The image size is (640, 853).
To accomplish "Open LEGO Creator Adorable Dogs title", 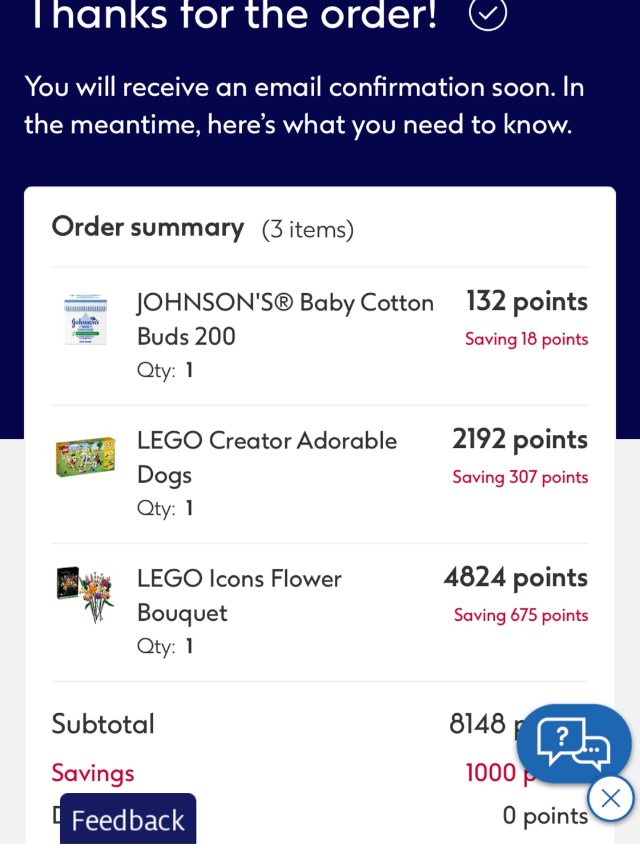I will pos(267,457).
